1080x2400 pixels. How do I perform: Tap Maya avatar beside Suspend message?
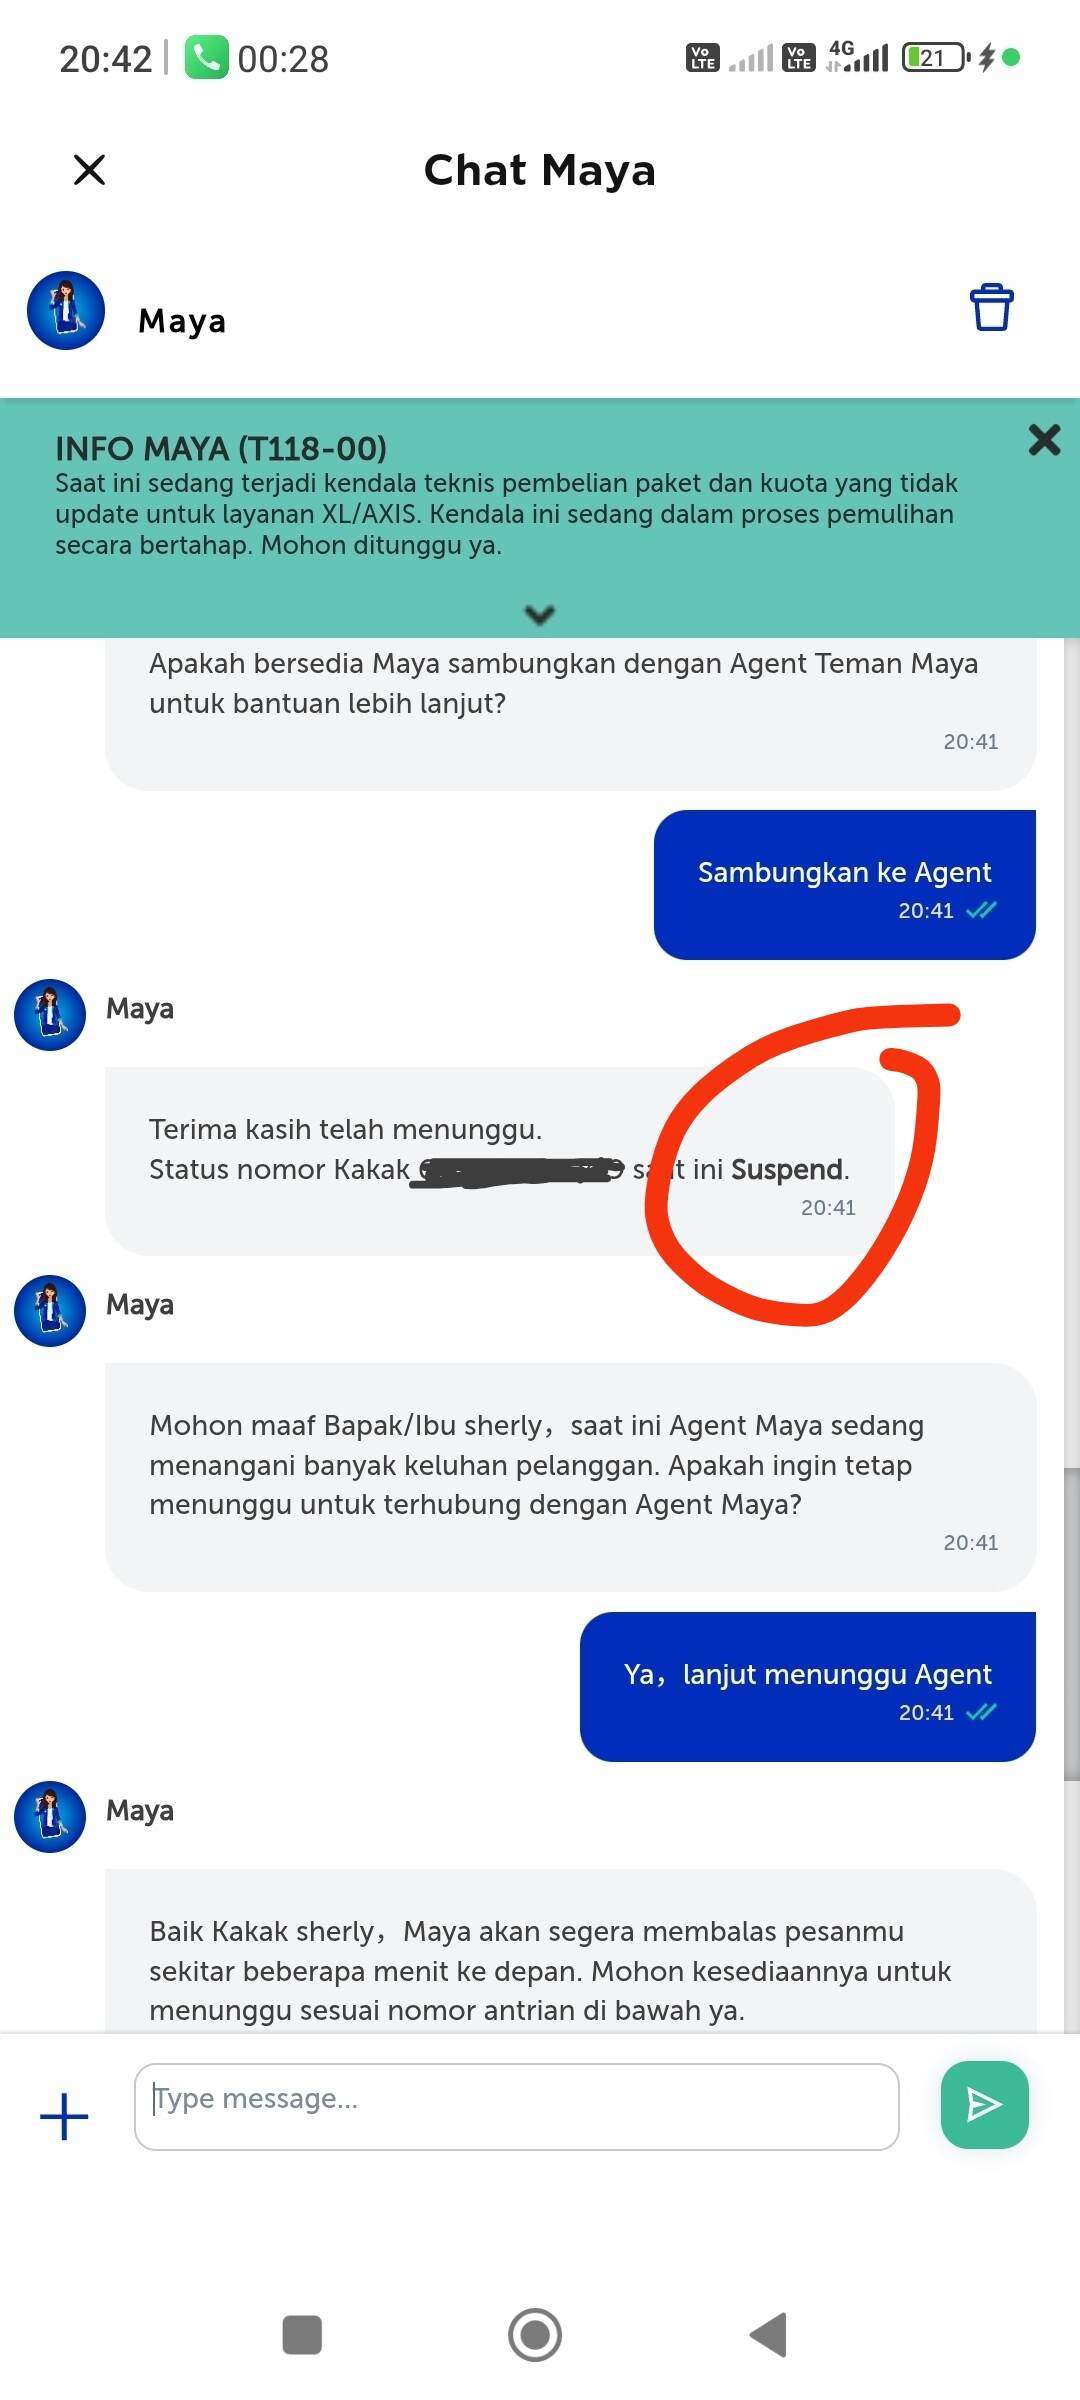pos(50,1015)
